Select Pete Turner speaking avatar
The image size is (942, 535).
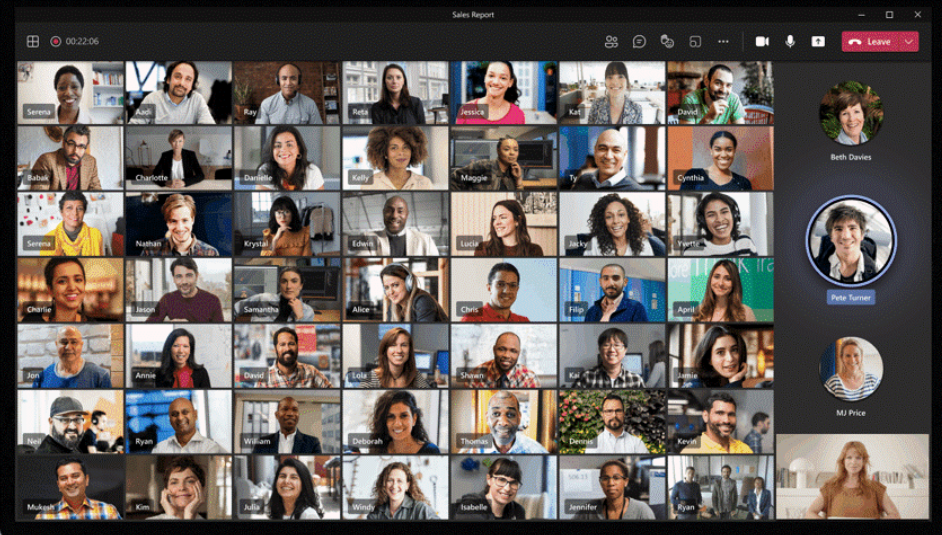[851, 240]
